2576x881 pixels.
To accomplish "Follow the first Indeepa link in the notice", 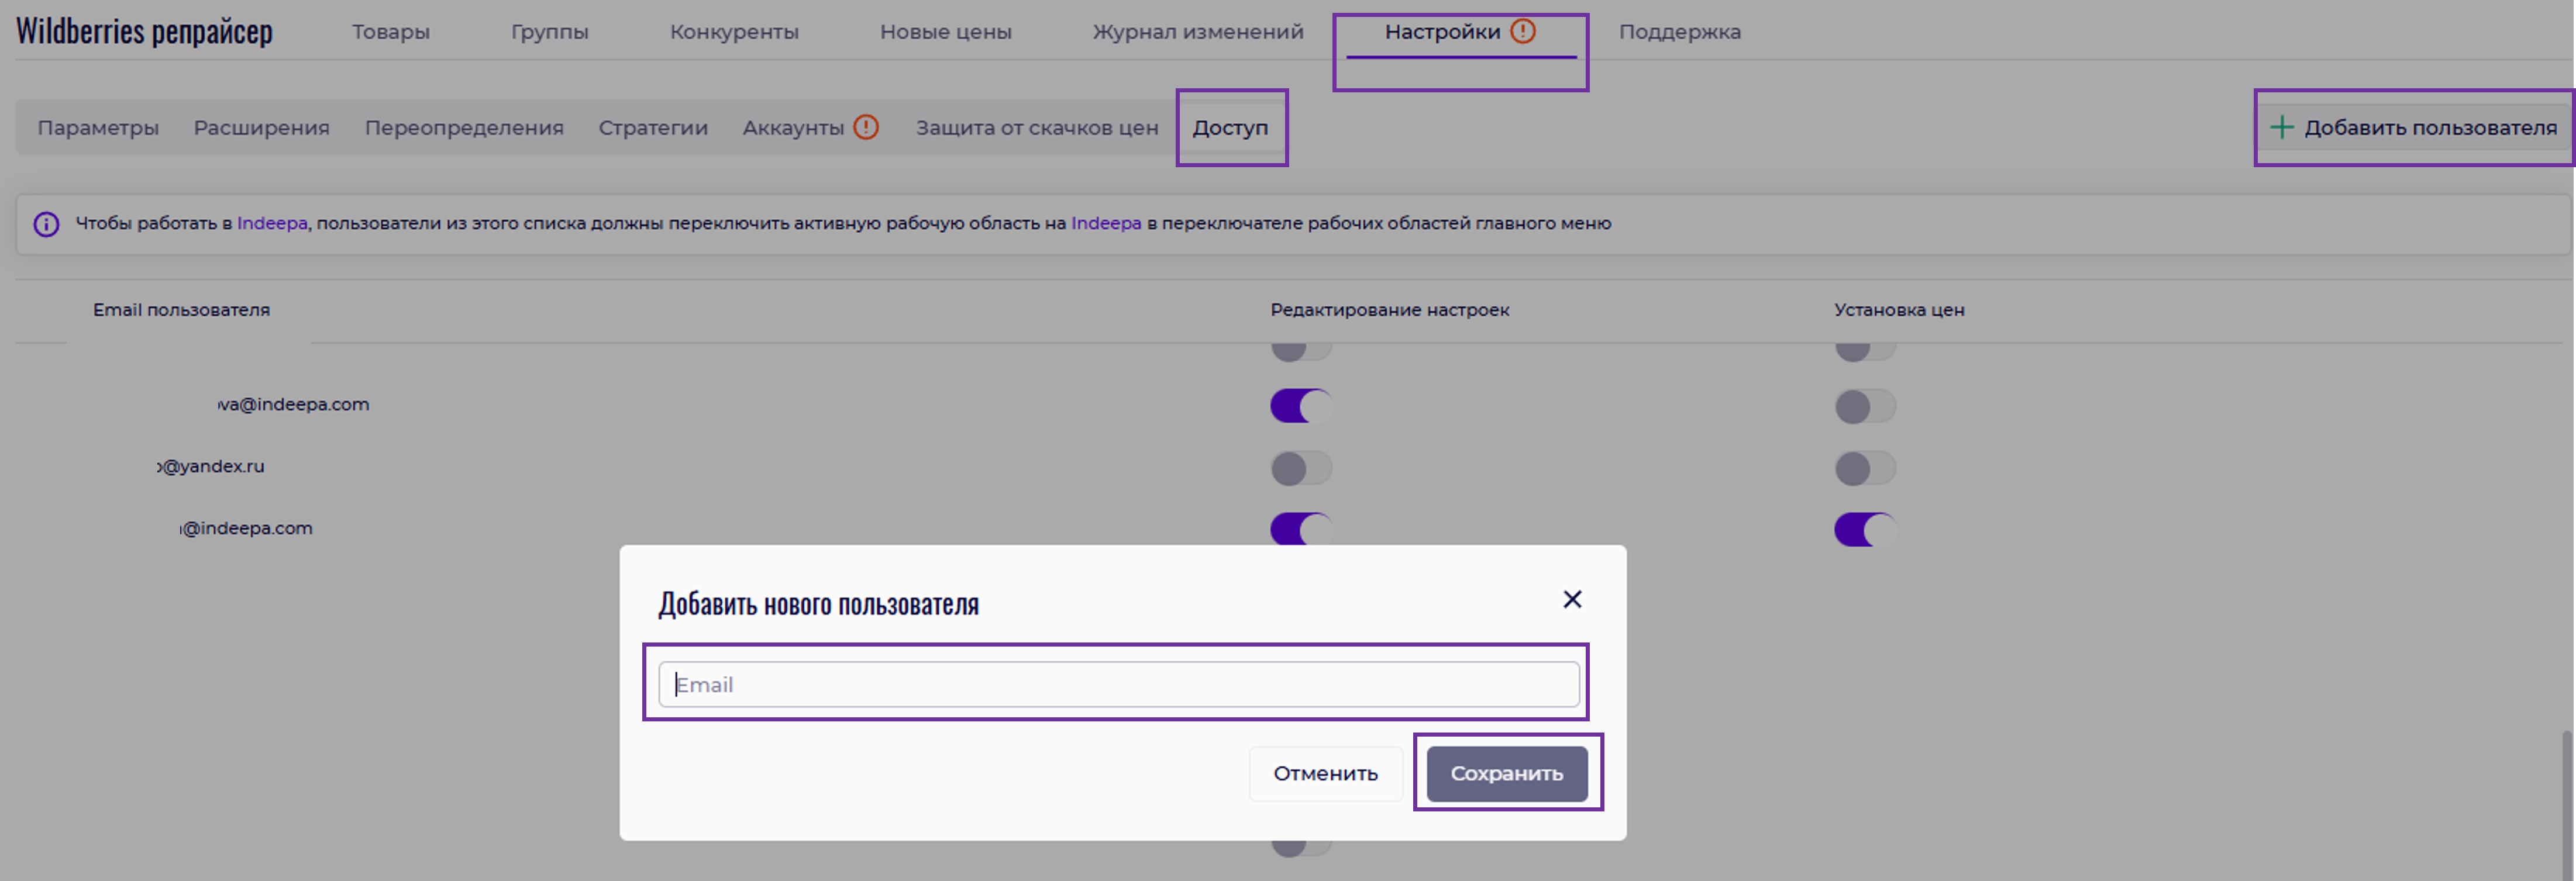I will (271, 223).
